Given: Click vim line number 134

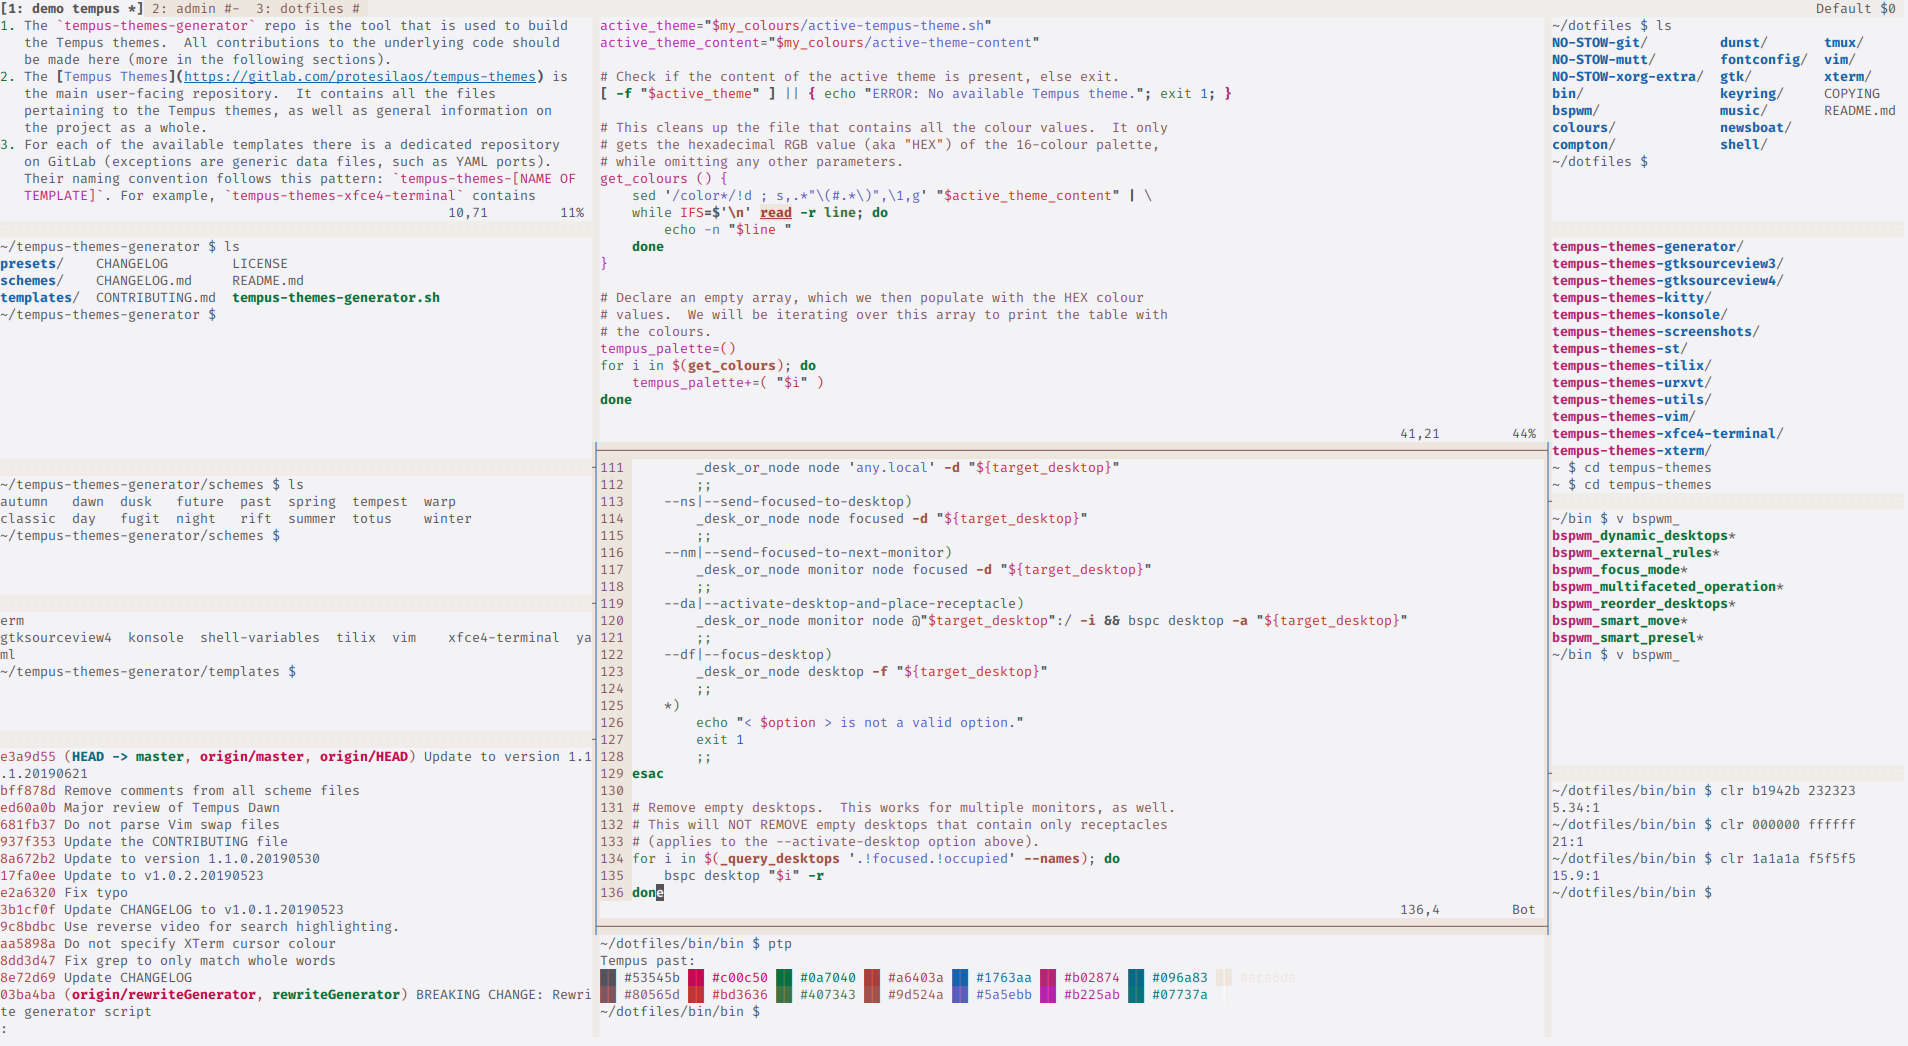Looking at the screenshot, I should (x=612, y=859).
